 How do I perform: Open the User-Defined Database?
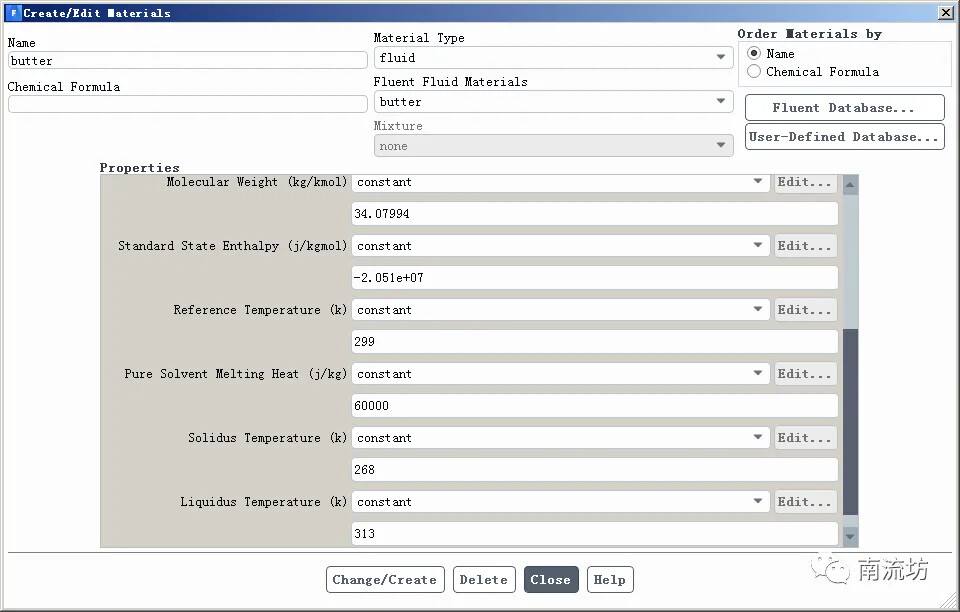pyautogui.click(x=844, y=137)
